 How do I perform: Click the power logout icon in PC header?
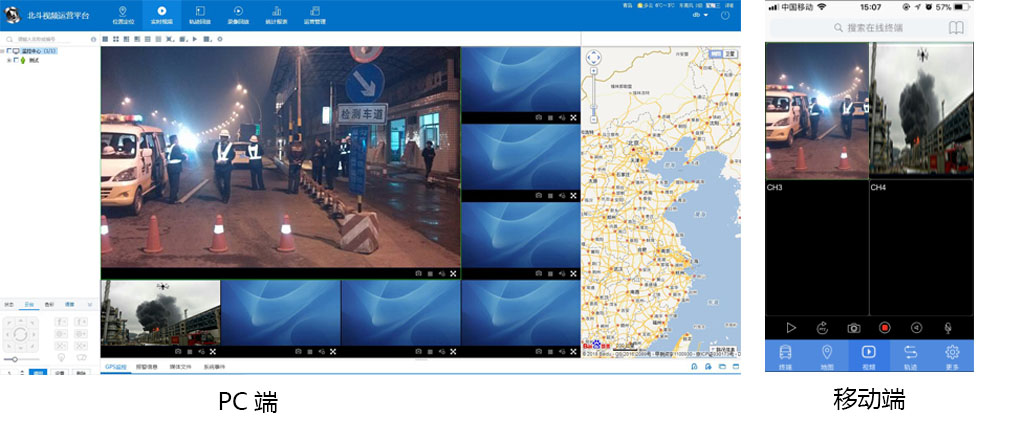[x=725, y=15]
